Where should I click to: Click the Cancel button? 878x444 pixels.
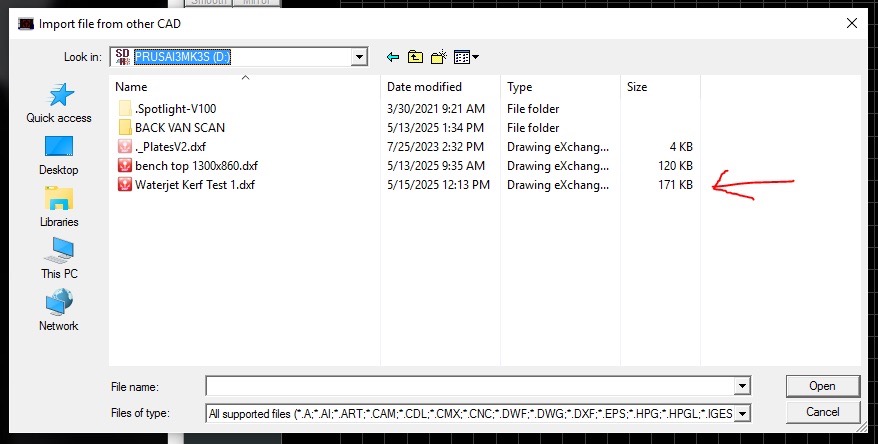pos(822,412)
